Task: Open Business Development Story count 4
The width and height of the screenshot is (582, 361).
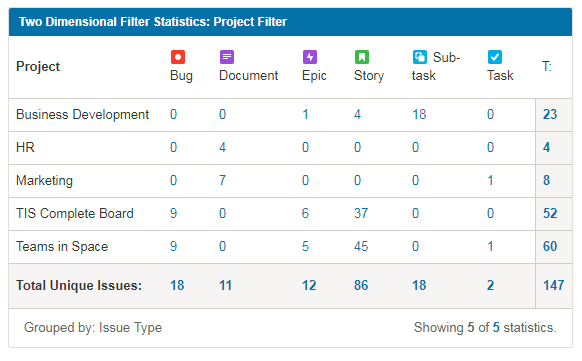Action: click(357, 114)
